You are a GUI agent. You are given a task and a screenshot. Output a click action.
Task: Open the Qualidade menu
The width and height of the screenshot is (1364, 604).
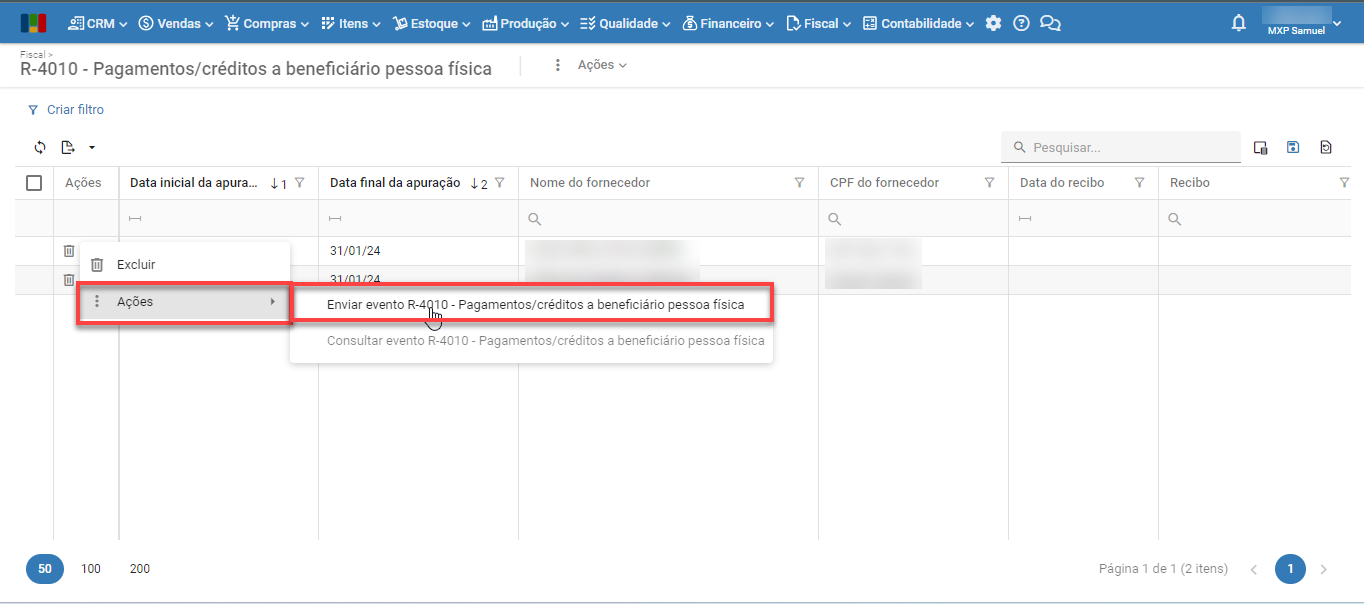tap(625, 23)
